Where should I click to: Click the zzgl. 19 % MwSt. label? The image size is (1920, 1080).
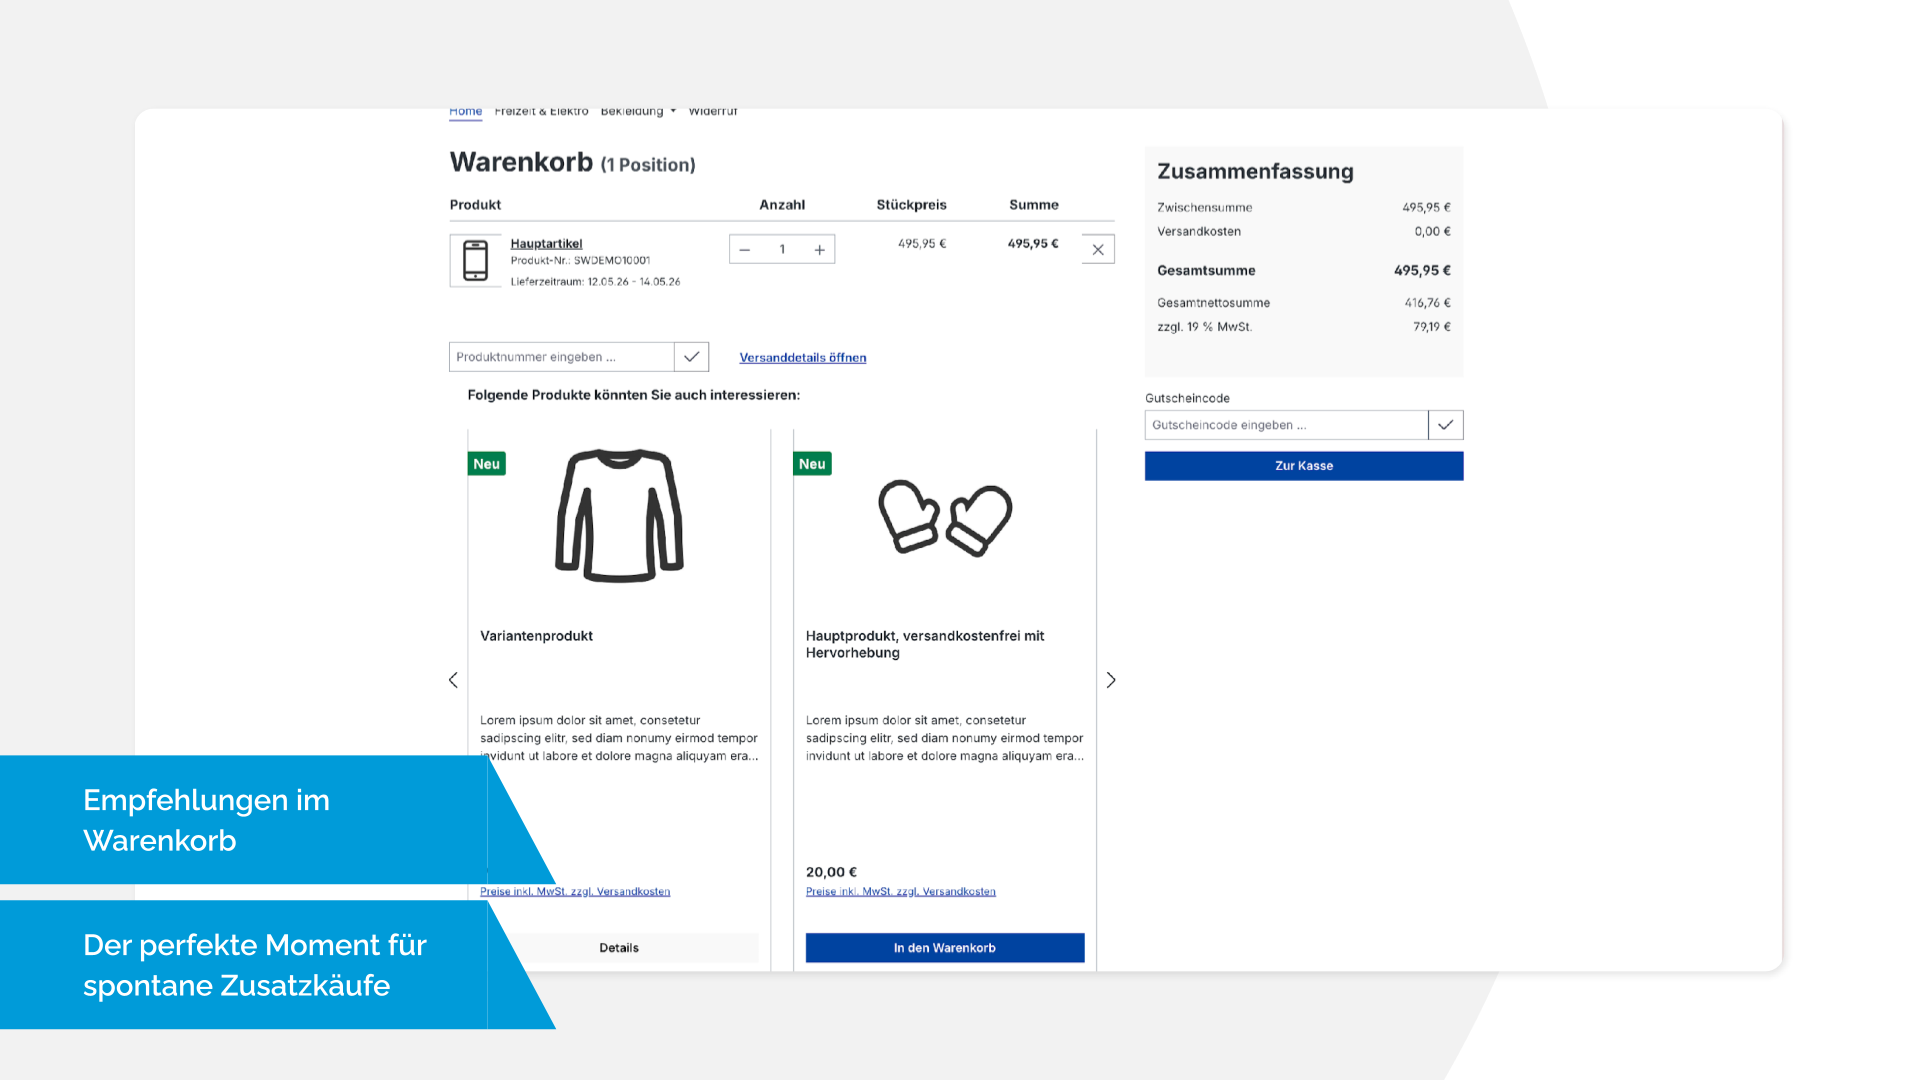point(1204,327)
